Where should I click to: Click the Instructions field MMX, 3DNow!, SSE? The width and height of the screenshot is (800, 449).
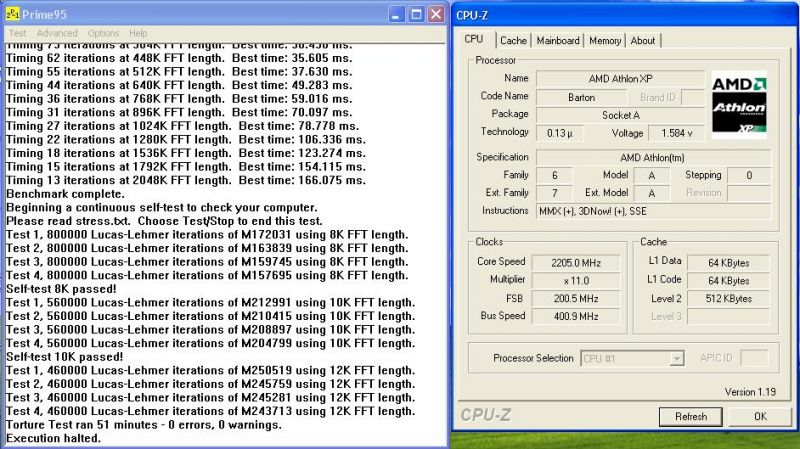653,211
